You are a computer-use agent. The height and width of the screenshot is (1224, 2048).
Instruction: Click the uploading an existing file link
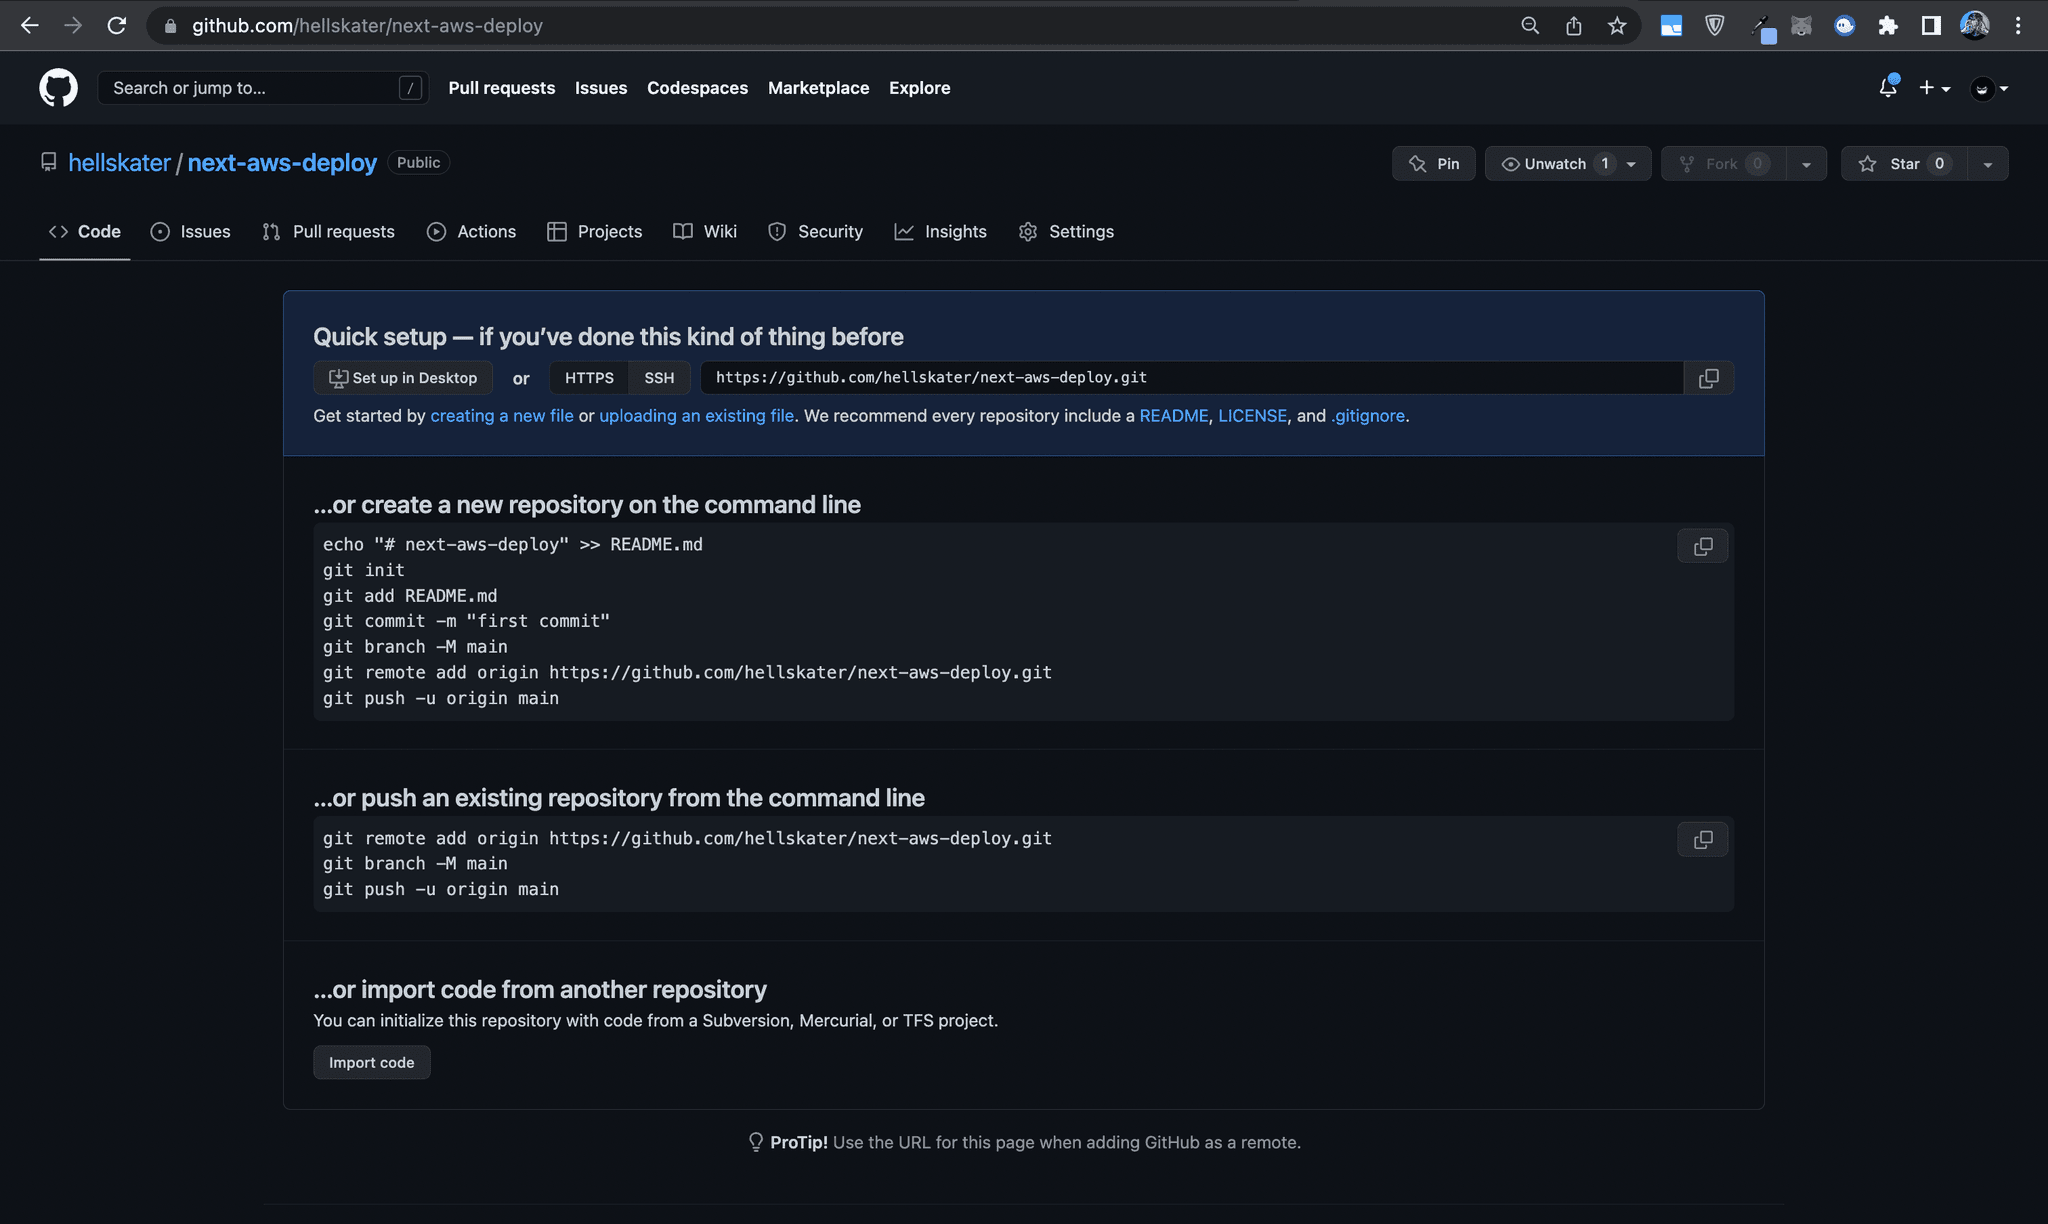695,415
